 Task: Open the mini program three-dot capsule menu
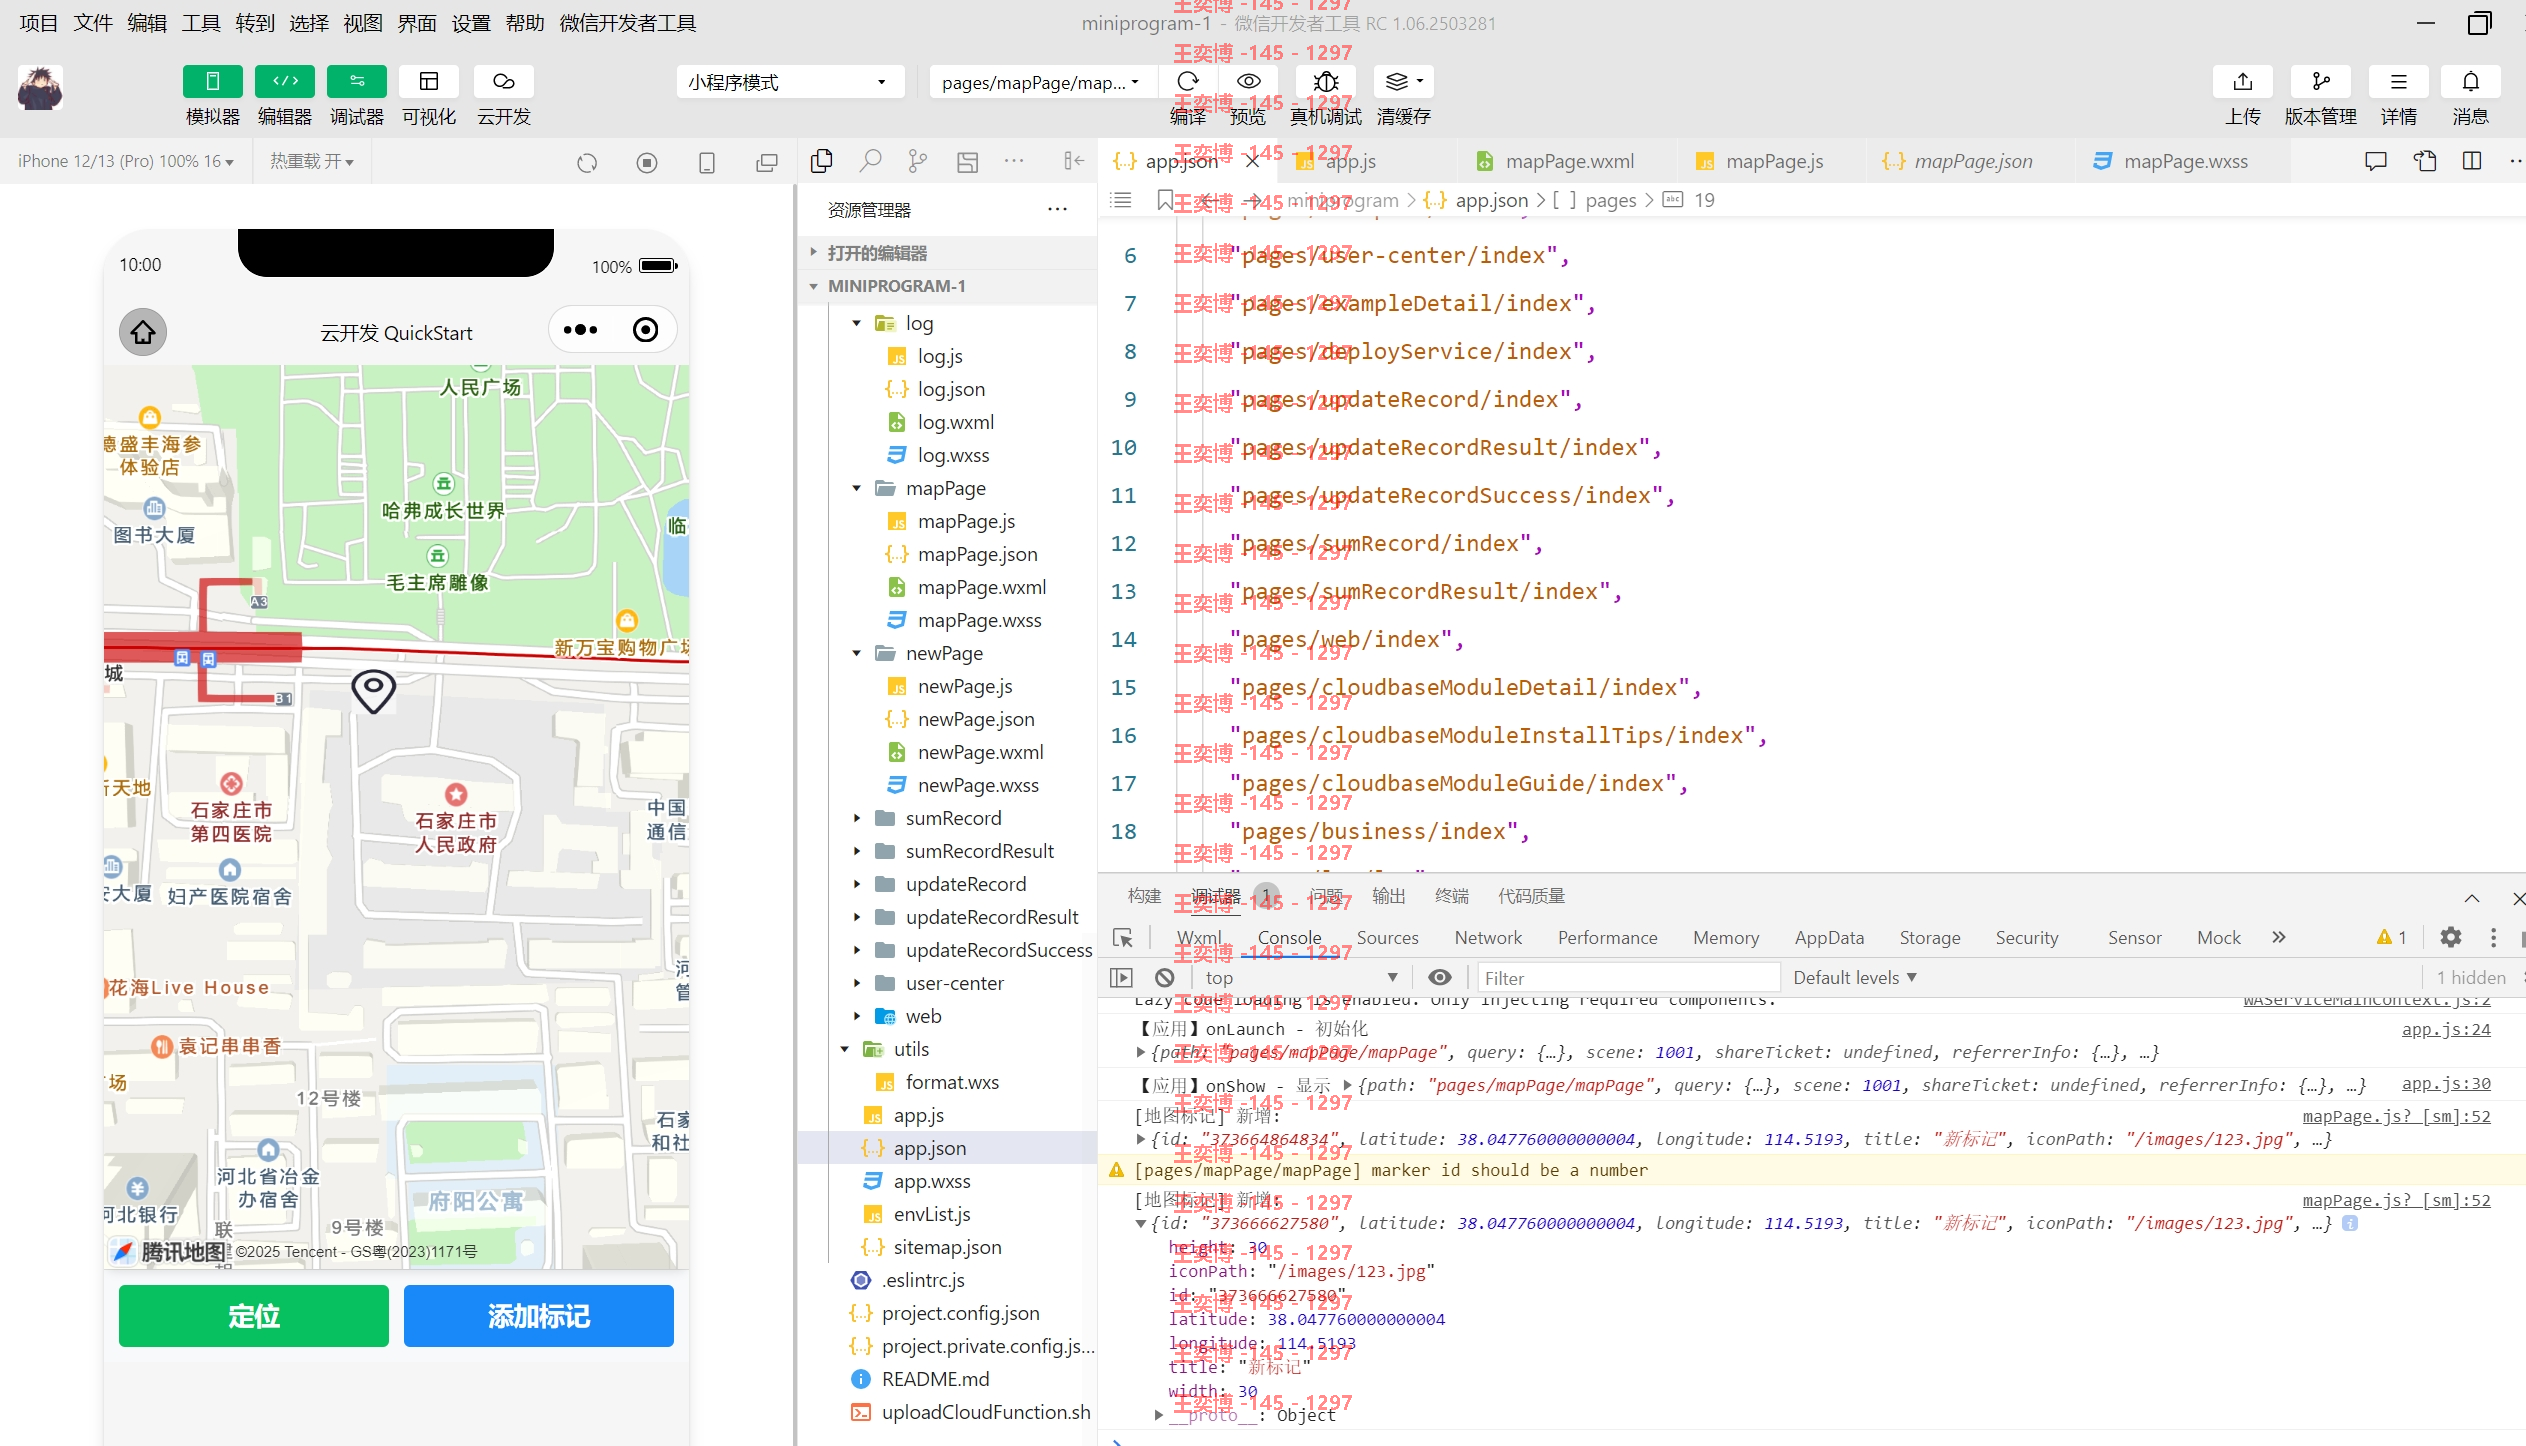pos(581,330)
